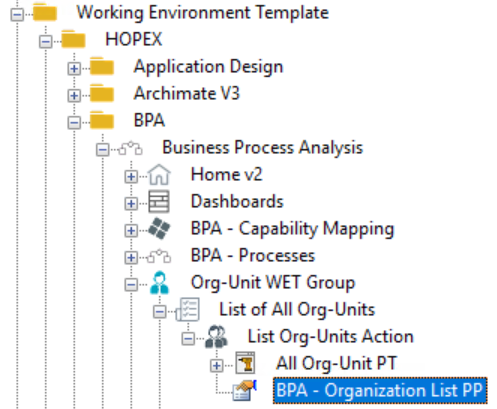Viewport: 497px width, 409px height.
Task: Click the Application Design folder icon
Action: pyautogui.click(x=102, y=66)
